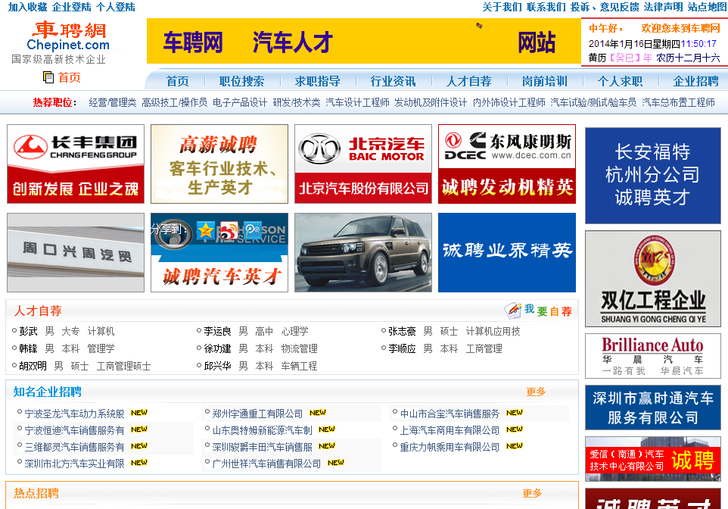The width and height of the screenshot is (728, 509).
Task: Click the star share icon on SON SERVICE ad
Action: 205,231
